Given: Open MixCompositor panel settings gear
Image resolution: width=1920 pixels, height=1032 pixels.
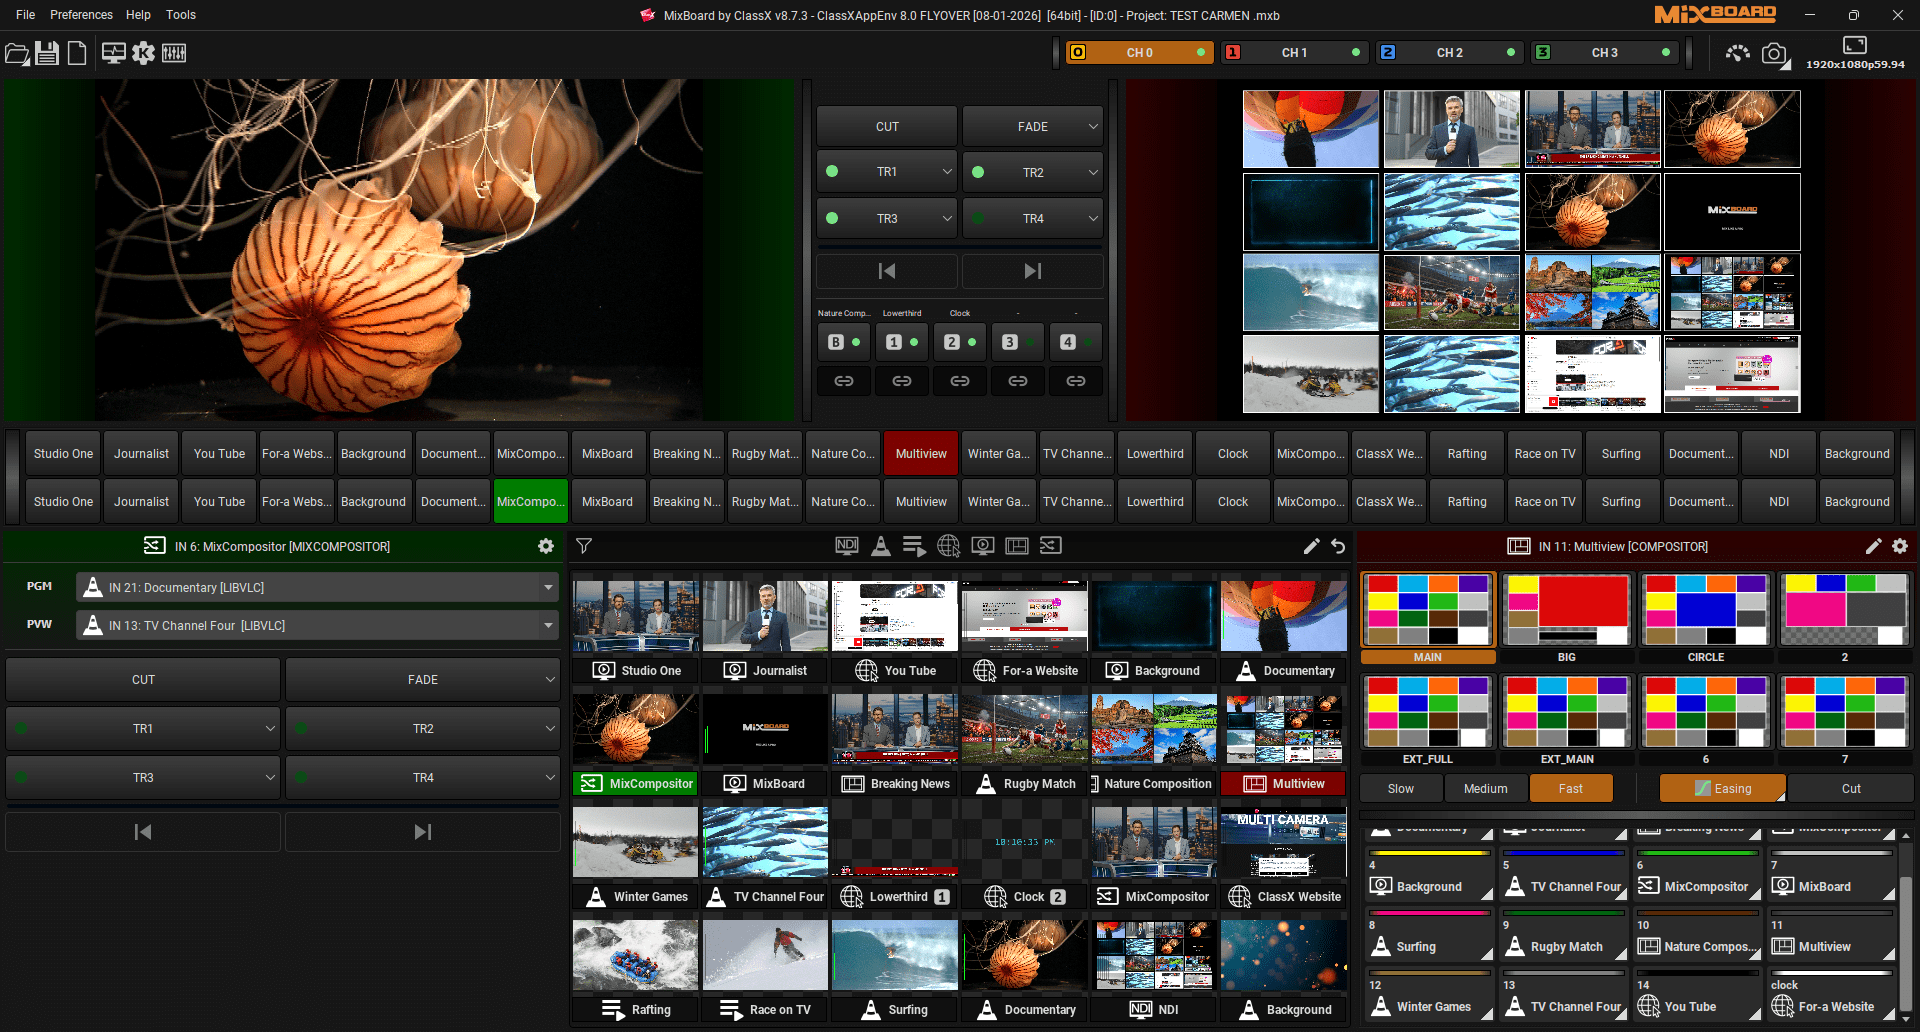Looking at the screenshot, I should pos(546,546).
